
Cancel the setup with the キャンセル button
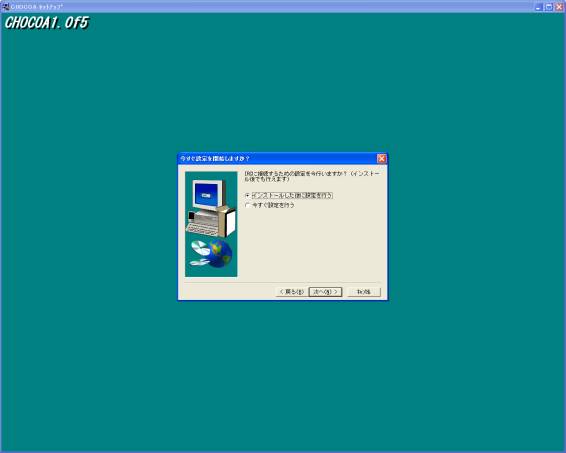364,292
